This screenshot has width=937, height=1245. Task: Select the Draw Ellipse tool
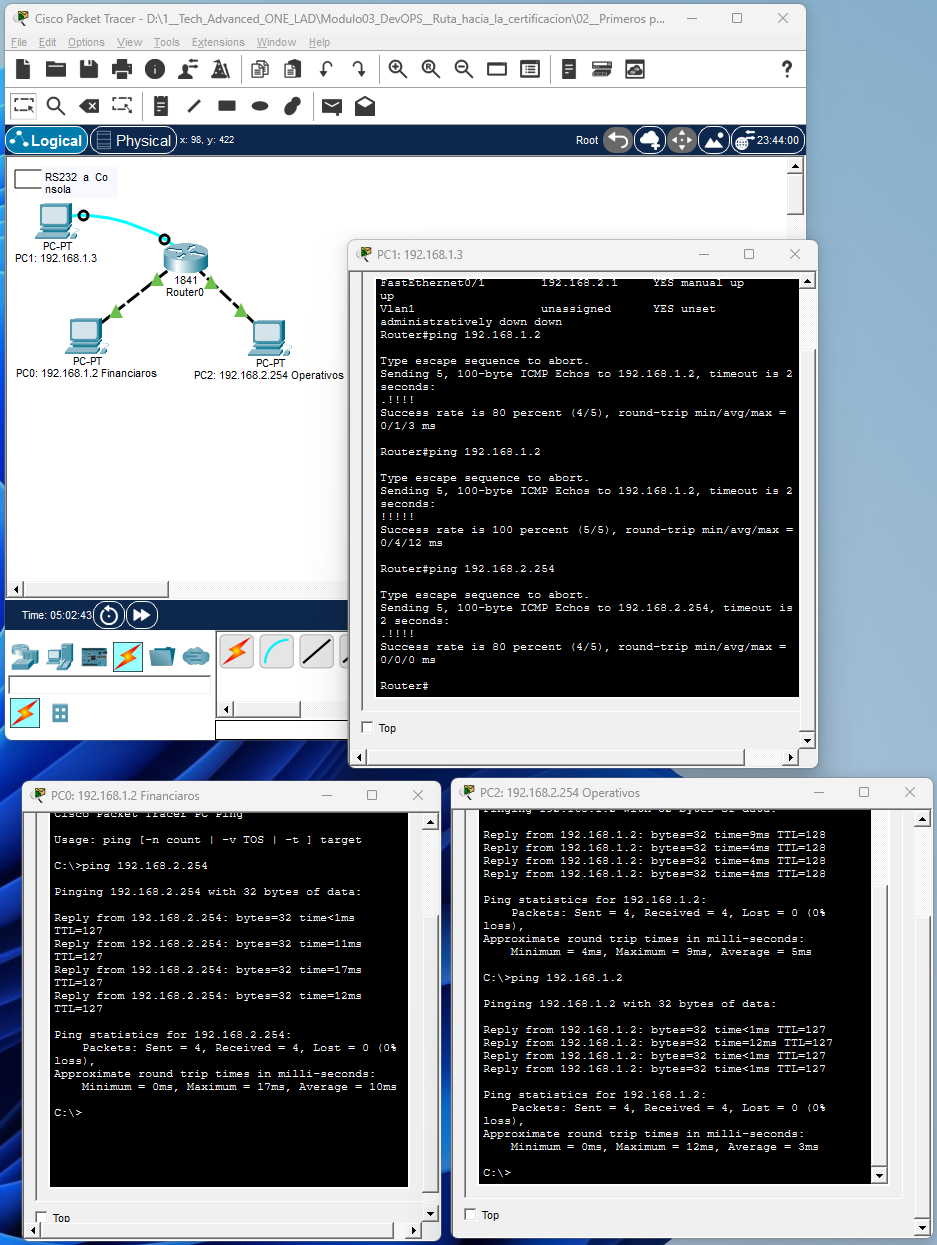pyautogui.click(x=260, y=105)
